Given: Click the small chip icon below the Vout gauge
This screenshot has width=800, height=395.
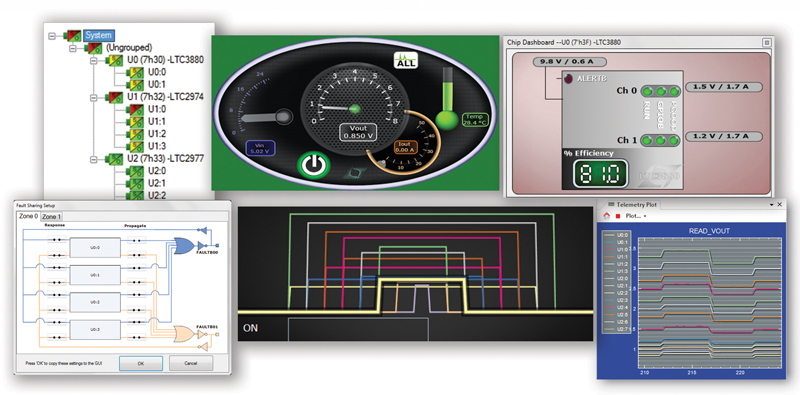Looking at the screenshot, I should [351, 174].
